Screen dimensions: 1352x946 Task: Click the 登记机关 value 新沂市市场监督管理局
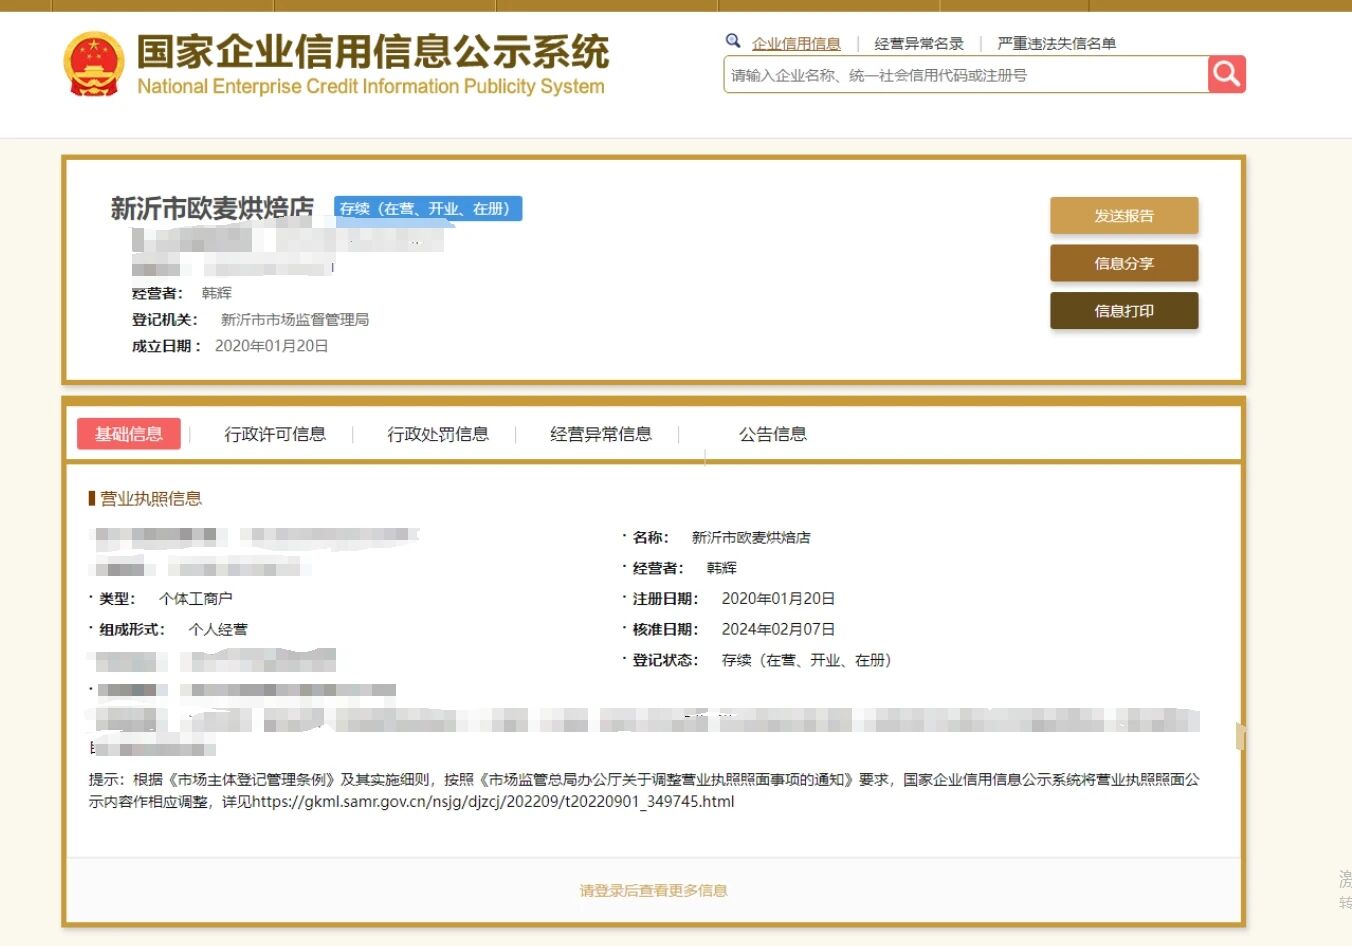pyautogui.click(x=295, y=319)
